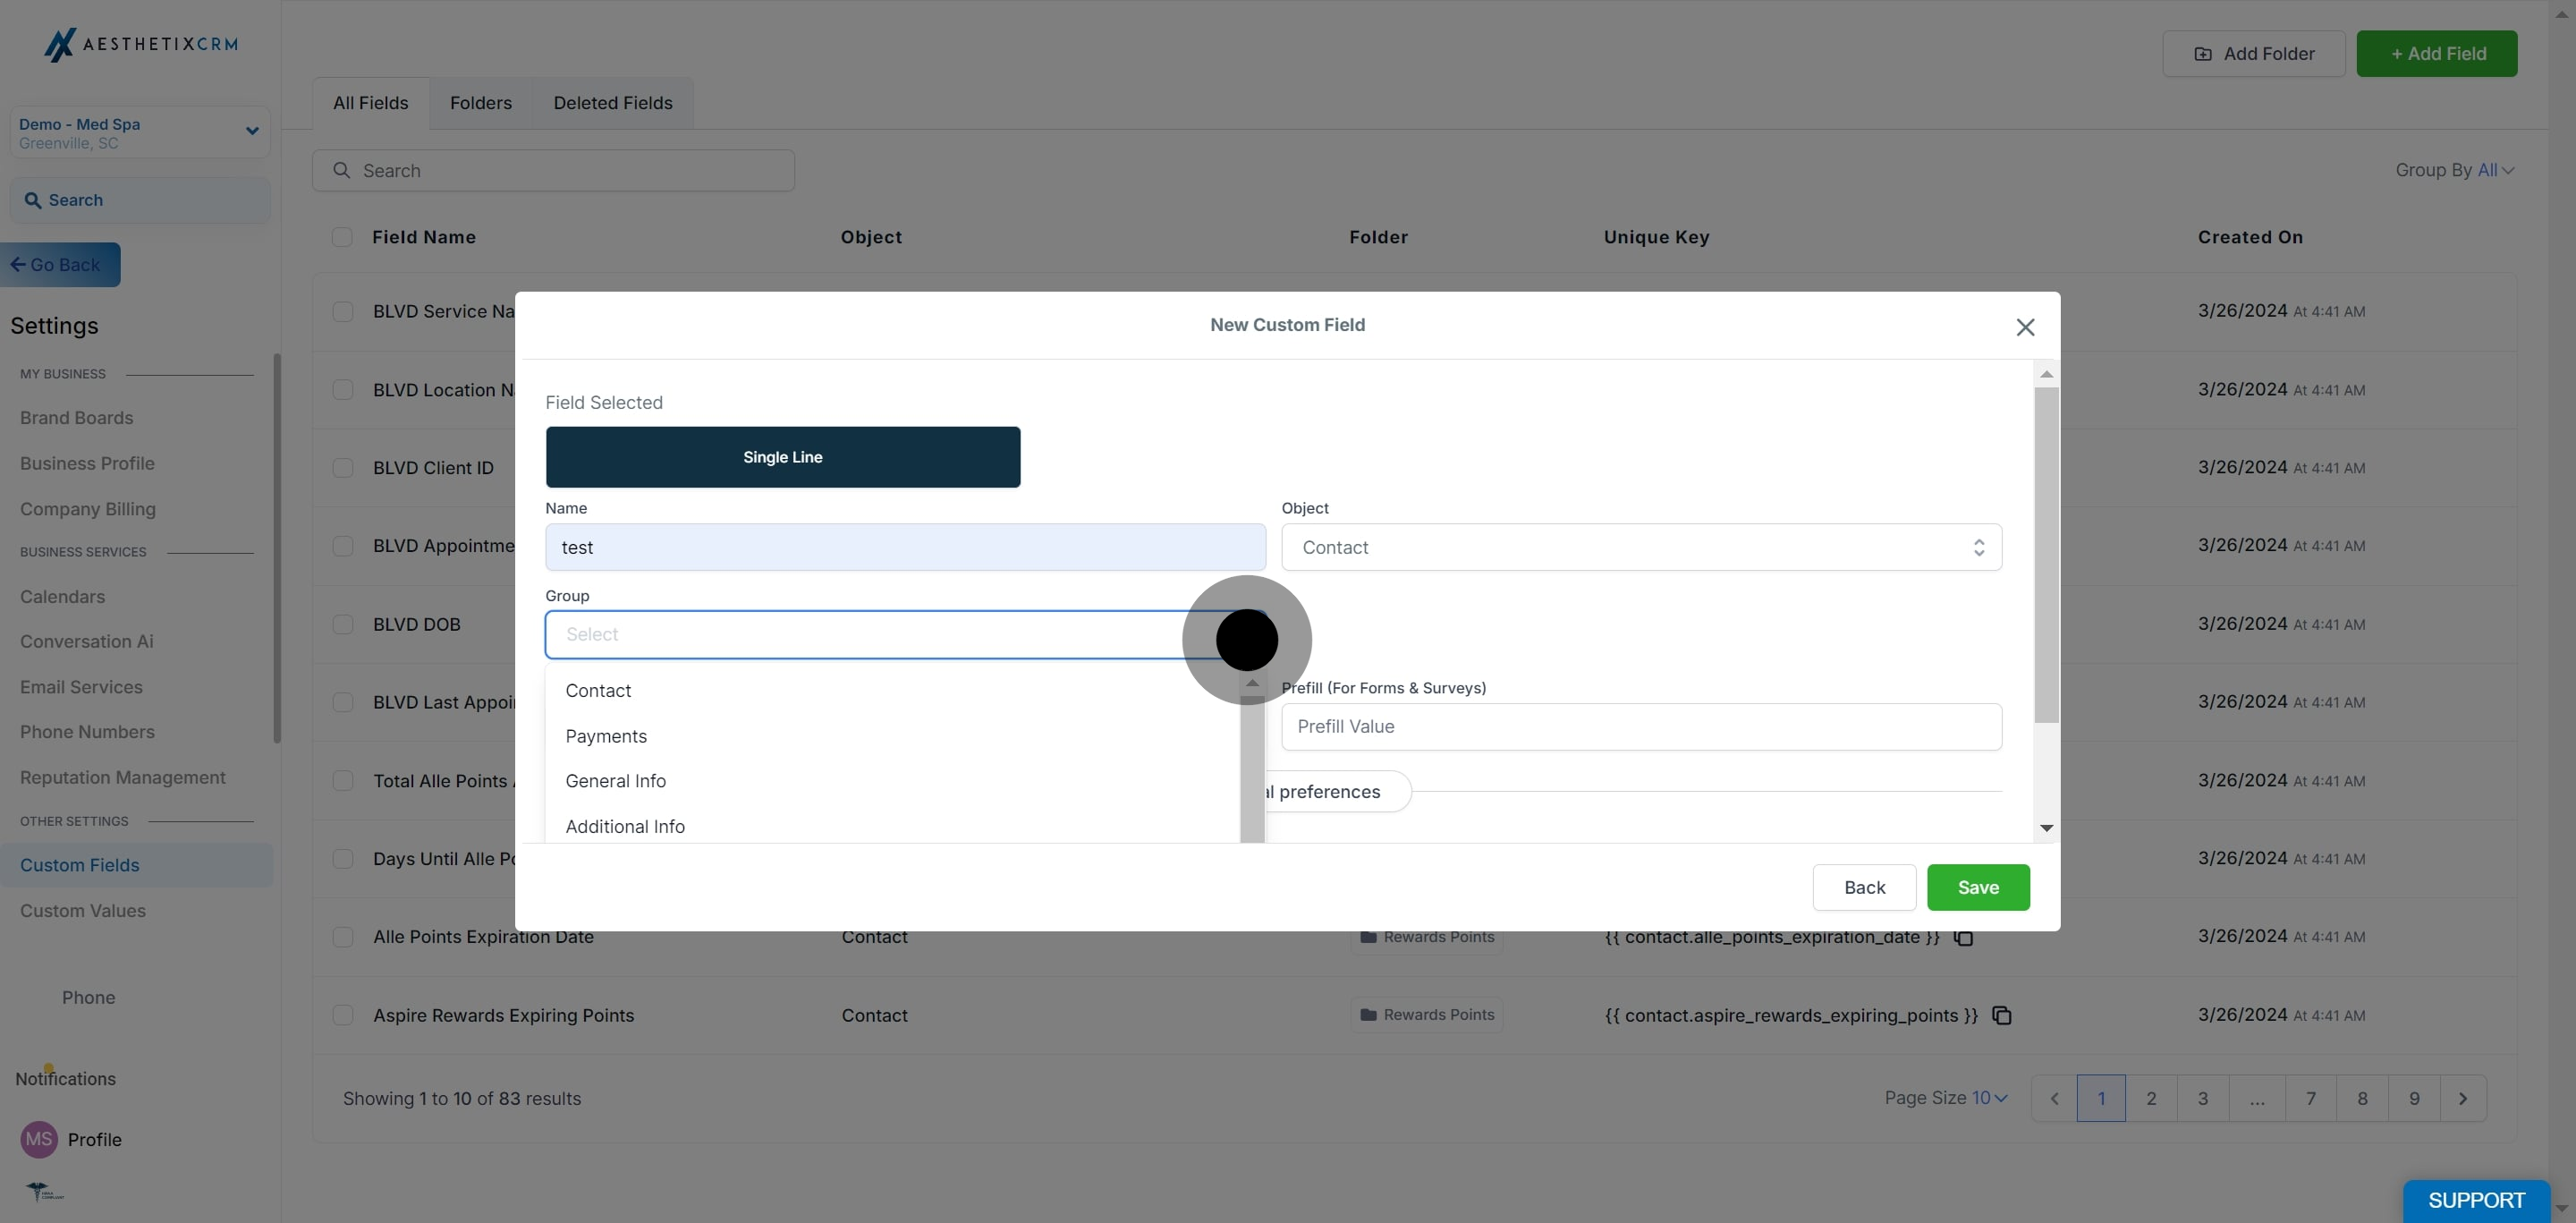Click the MS profile avatar
The height and width of the screenshot is (1223, 2576).
pos(39,1139)
